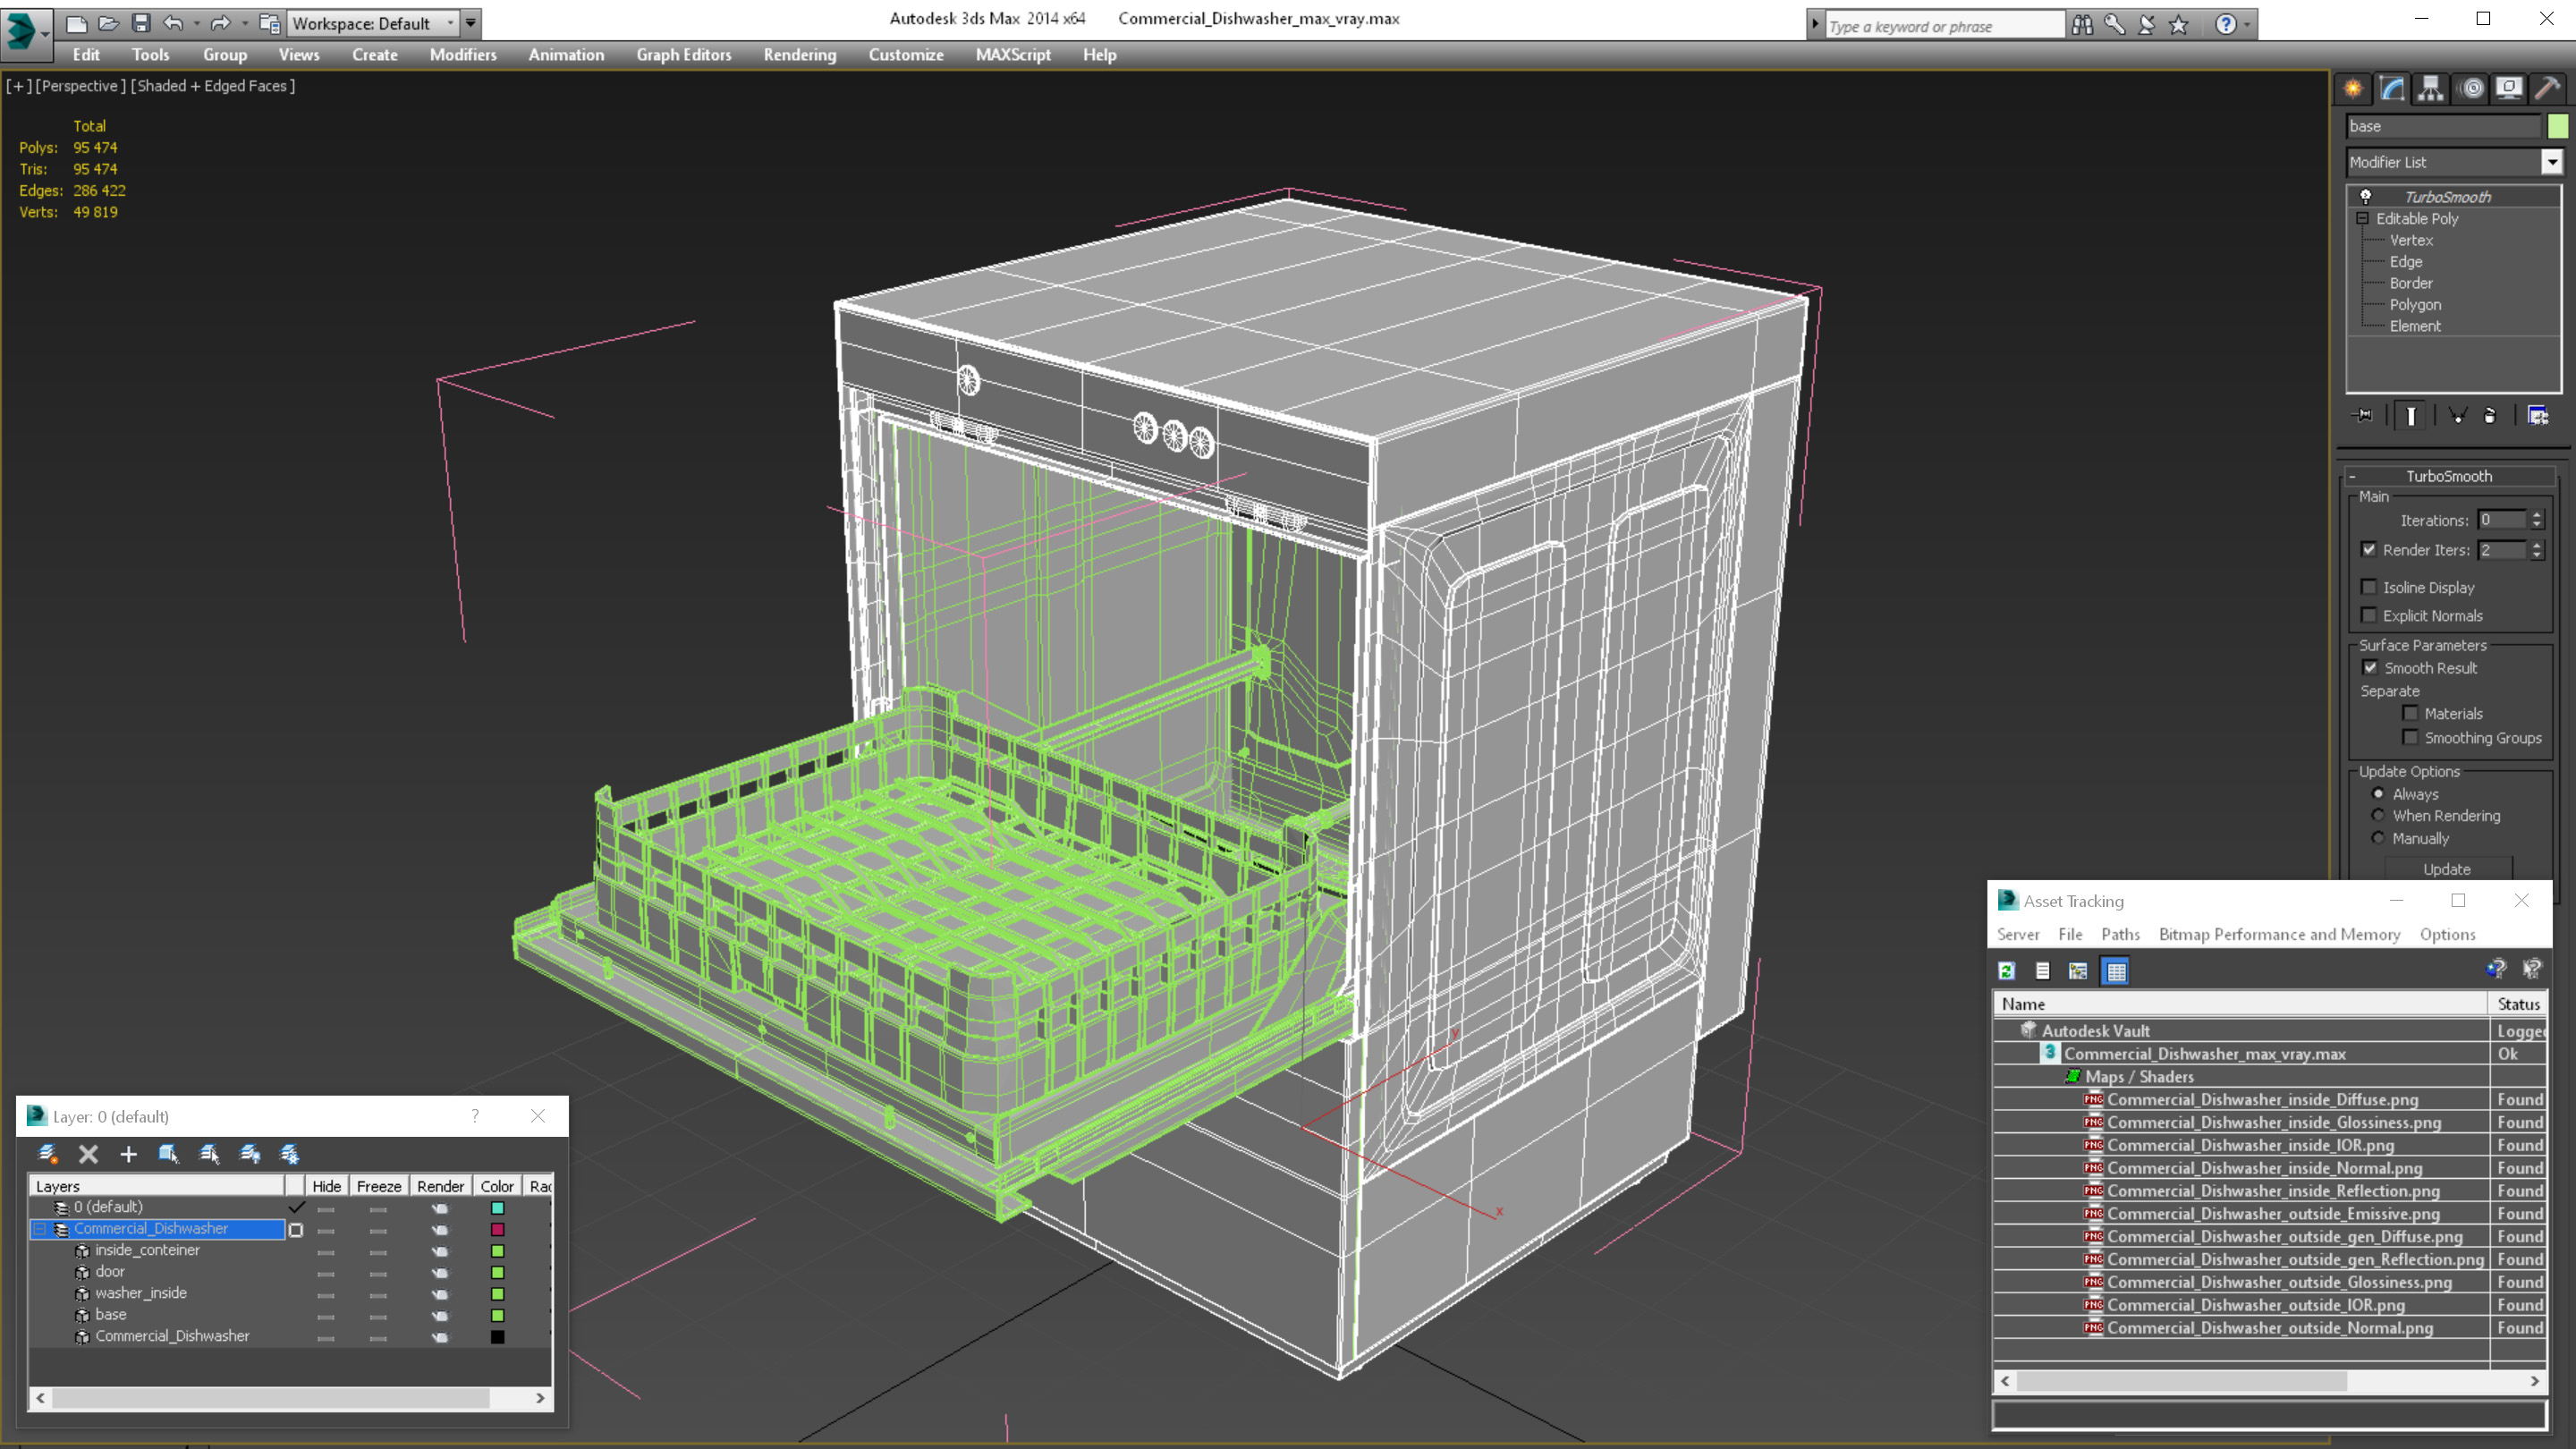Delete highlighted layer with X icon

point(88,1154)
